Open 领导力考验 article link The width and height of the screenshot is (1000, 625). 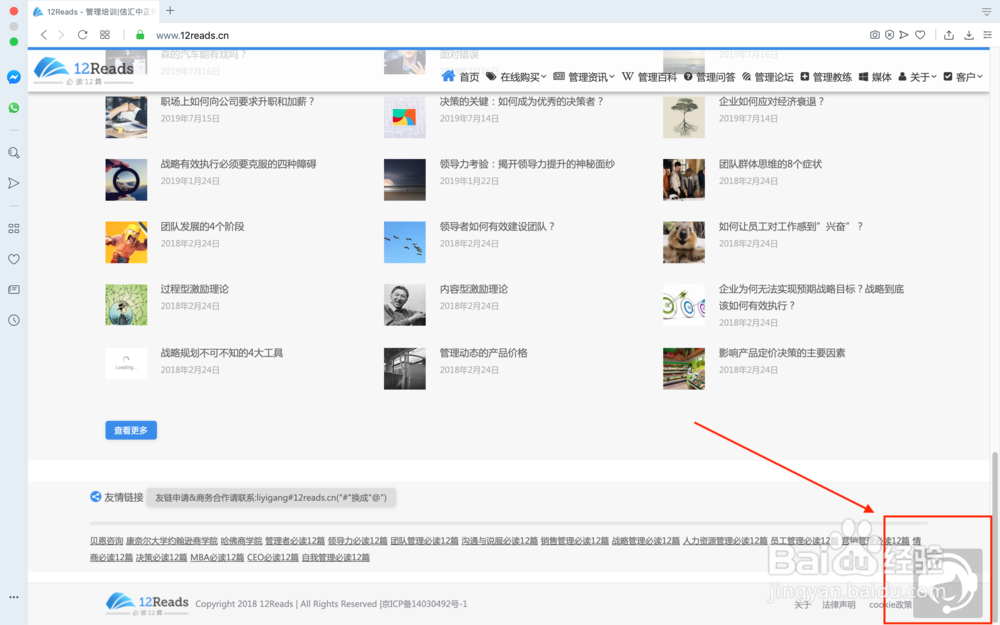pos(527,164)
